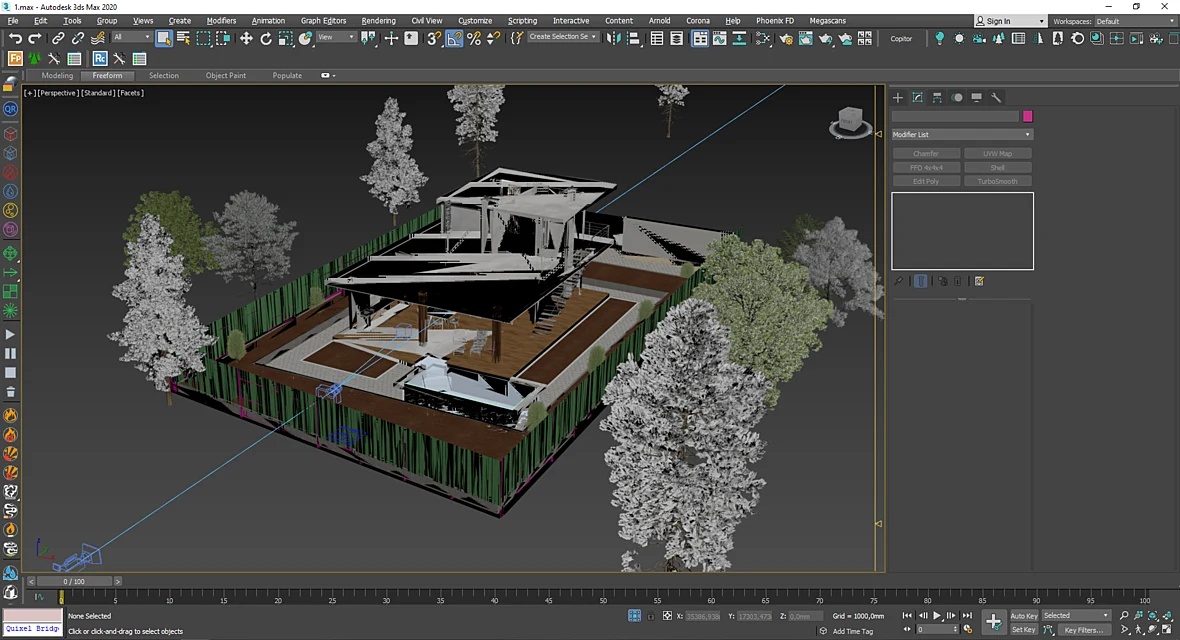Viewport: 1180px width, 640px height.
Task: Open the Workspaces Default dropdown
Action: click(1133, 21)
